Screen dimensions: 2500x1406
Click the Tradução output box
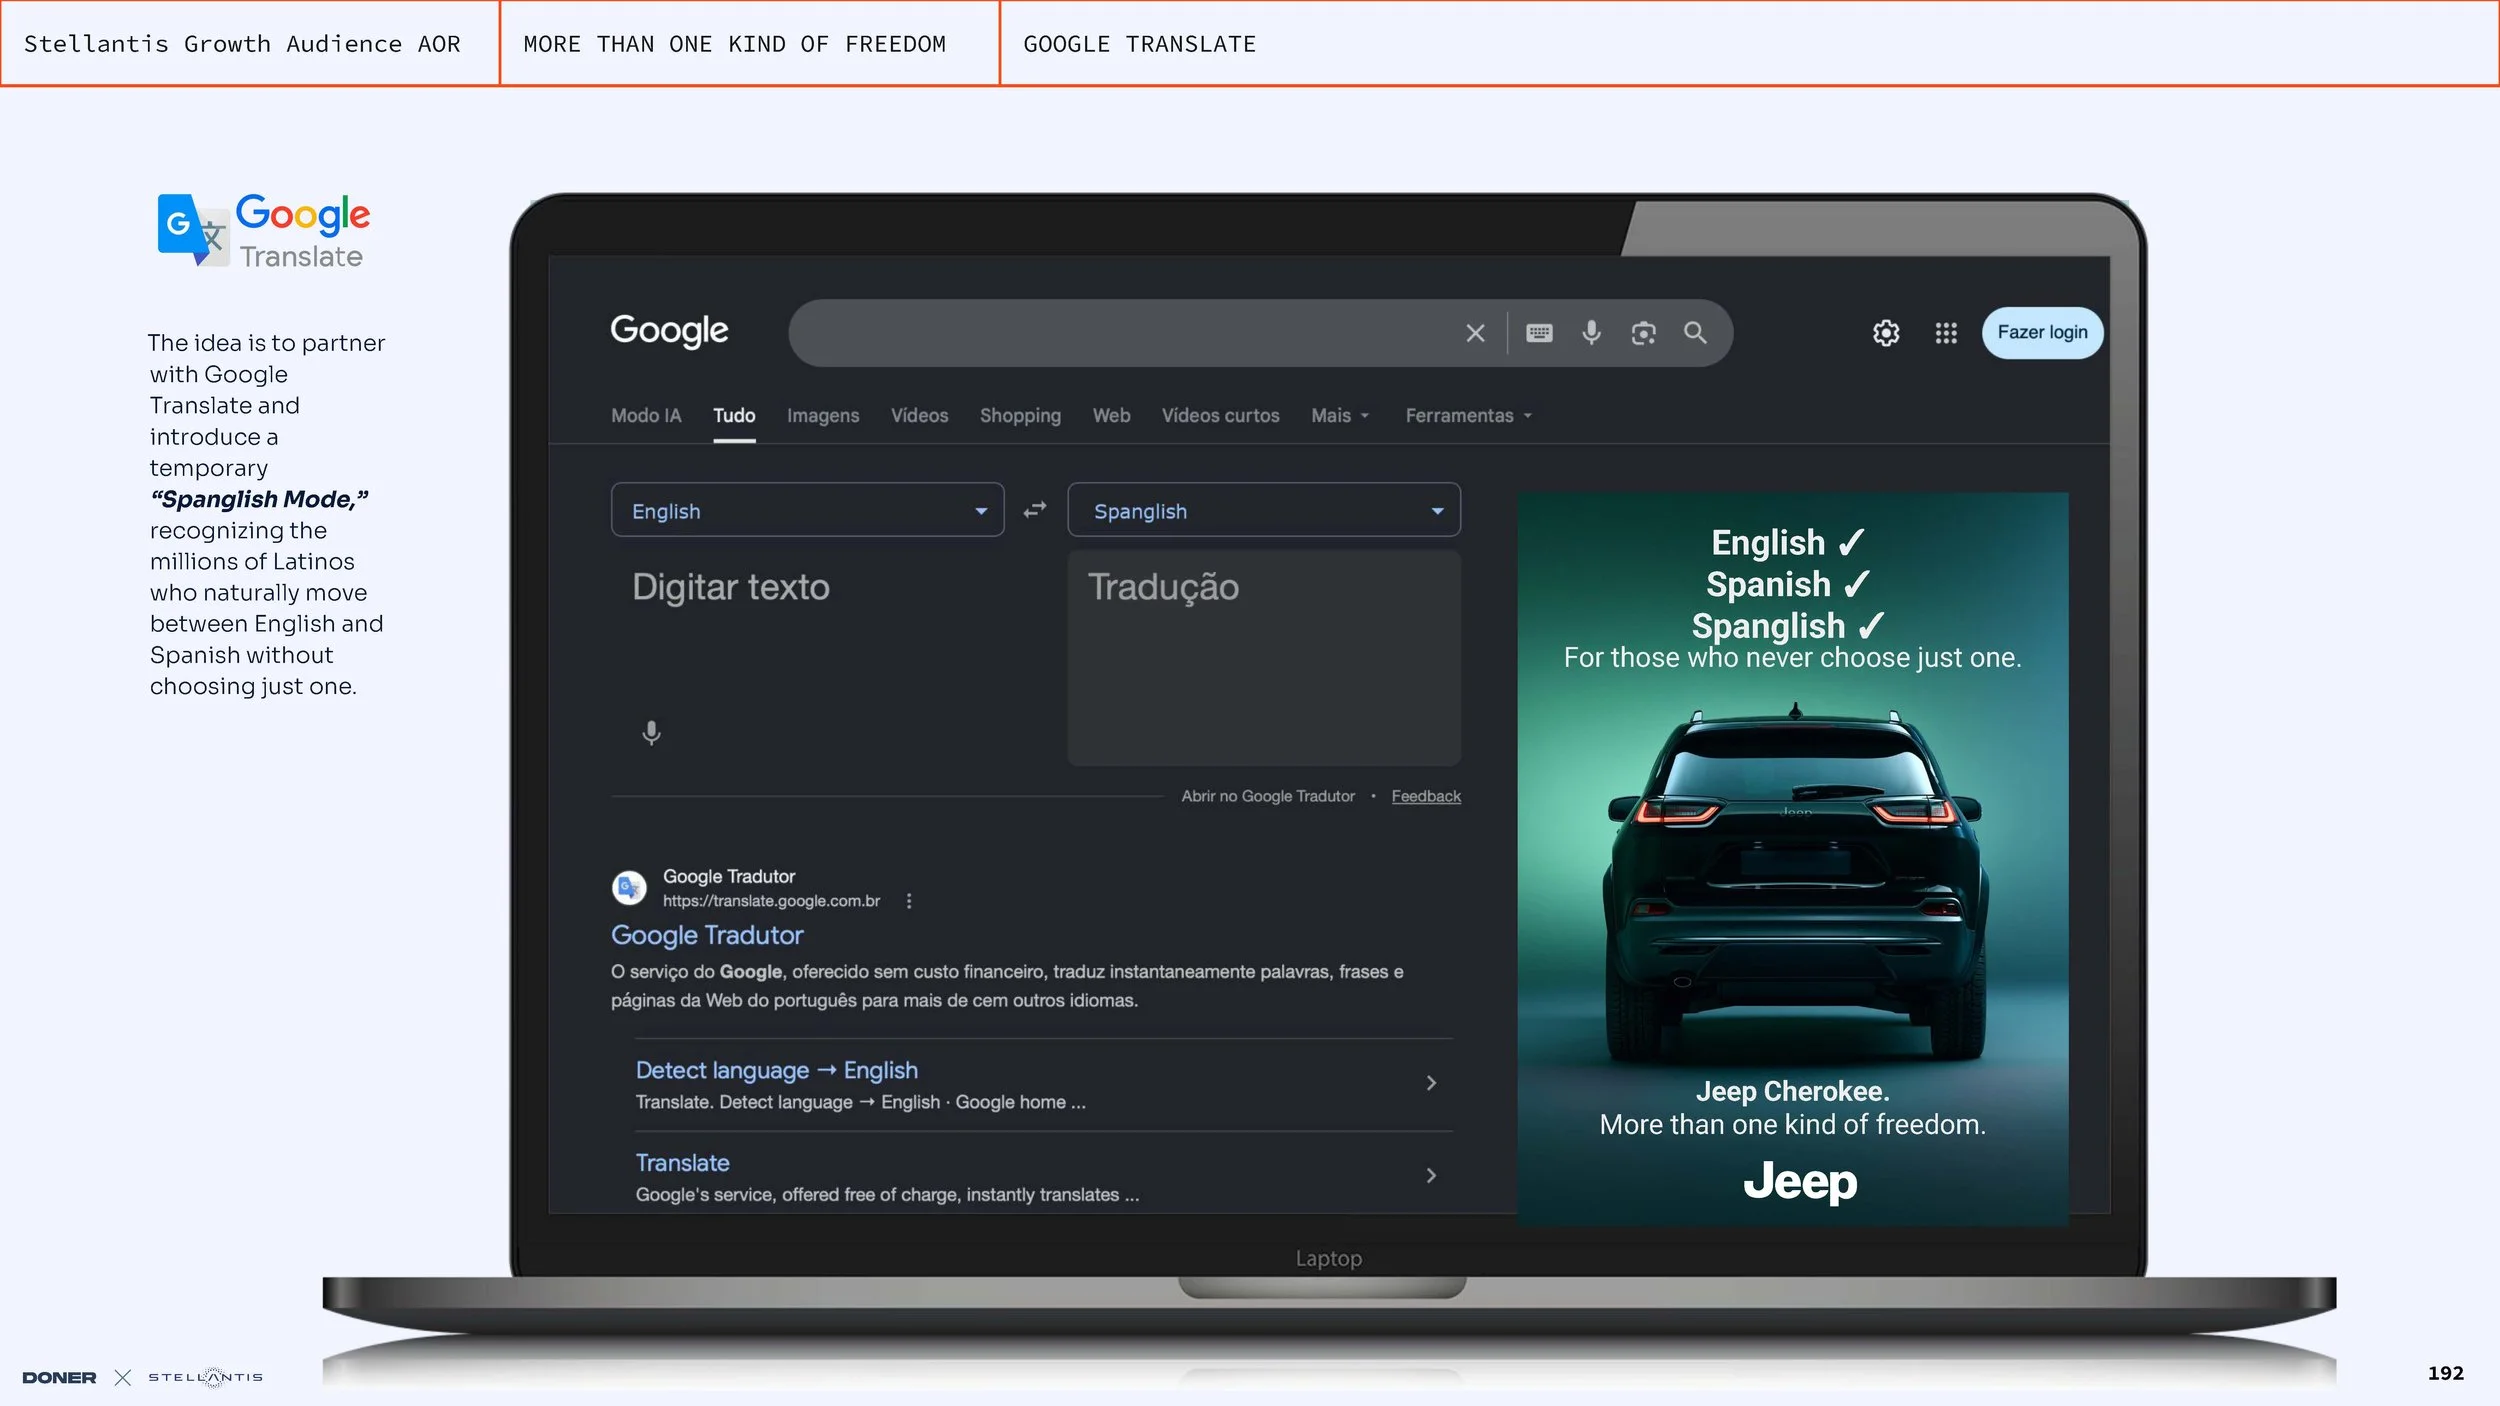click(1264, 658)
